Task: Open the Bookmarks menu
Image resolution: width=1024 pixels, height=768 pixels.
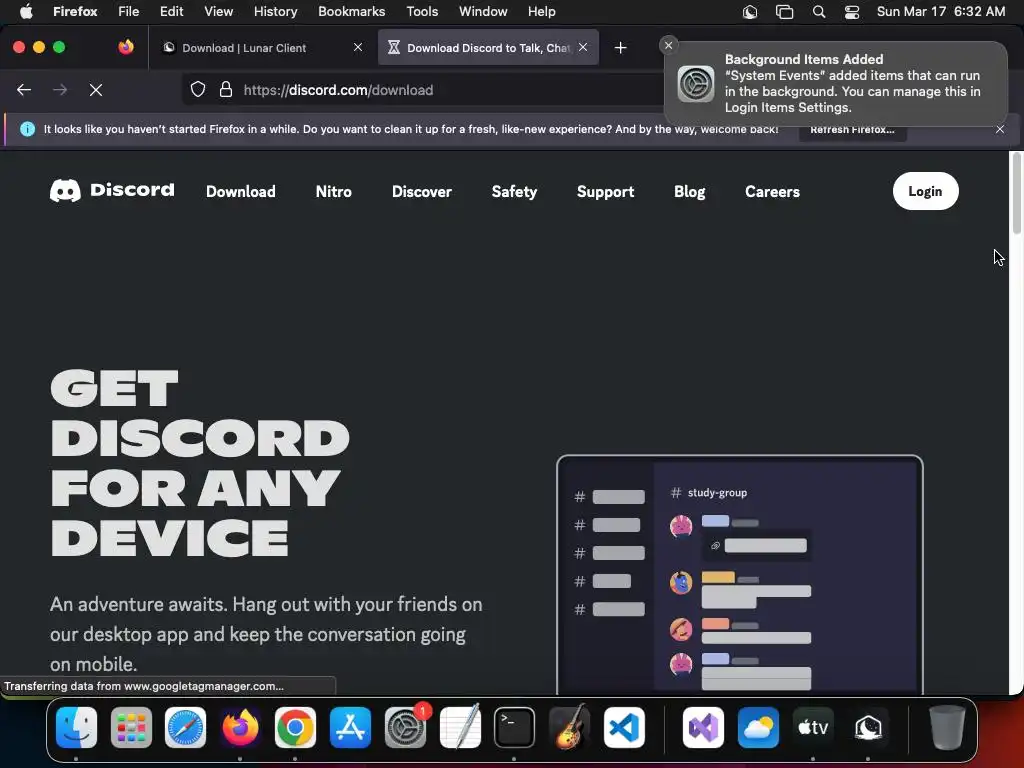Action: point(351,11)
